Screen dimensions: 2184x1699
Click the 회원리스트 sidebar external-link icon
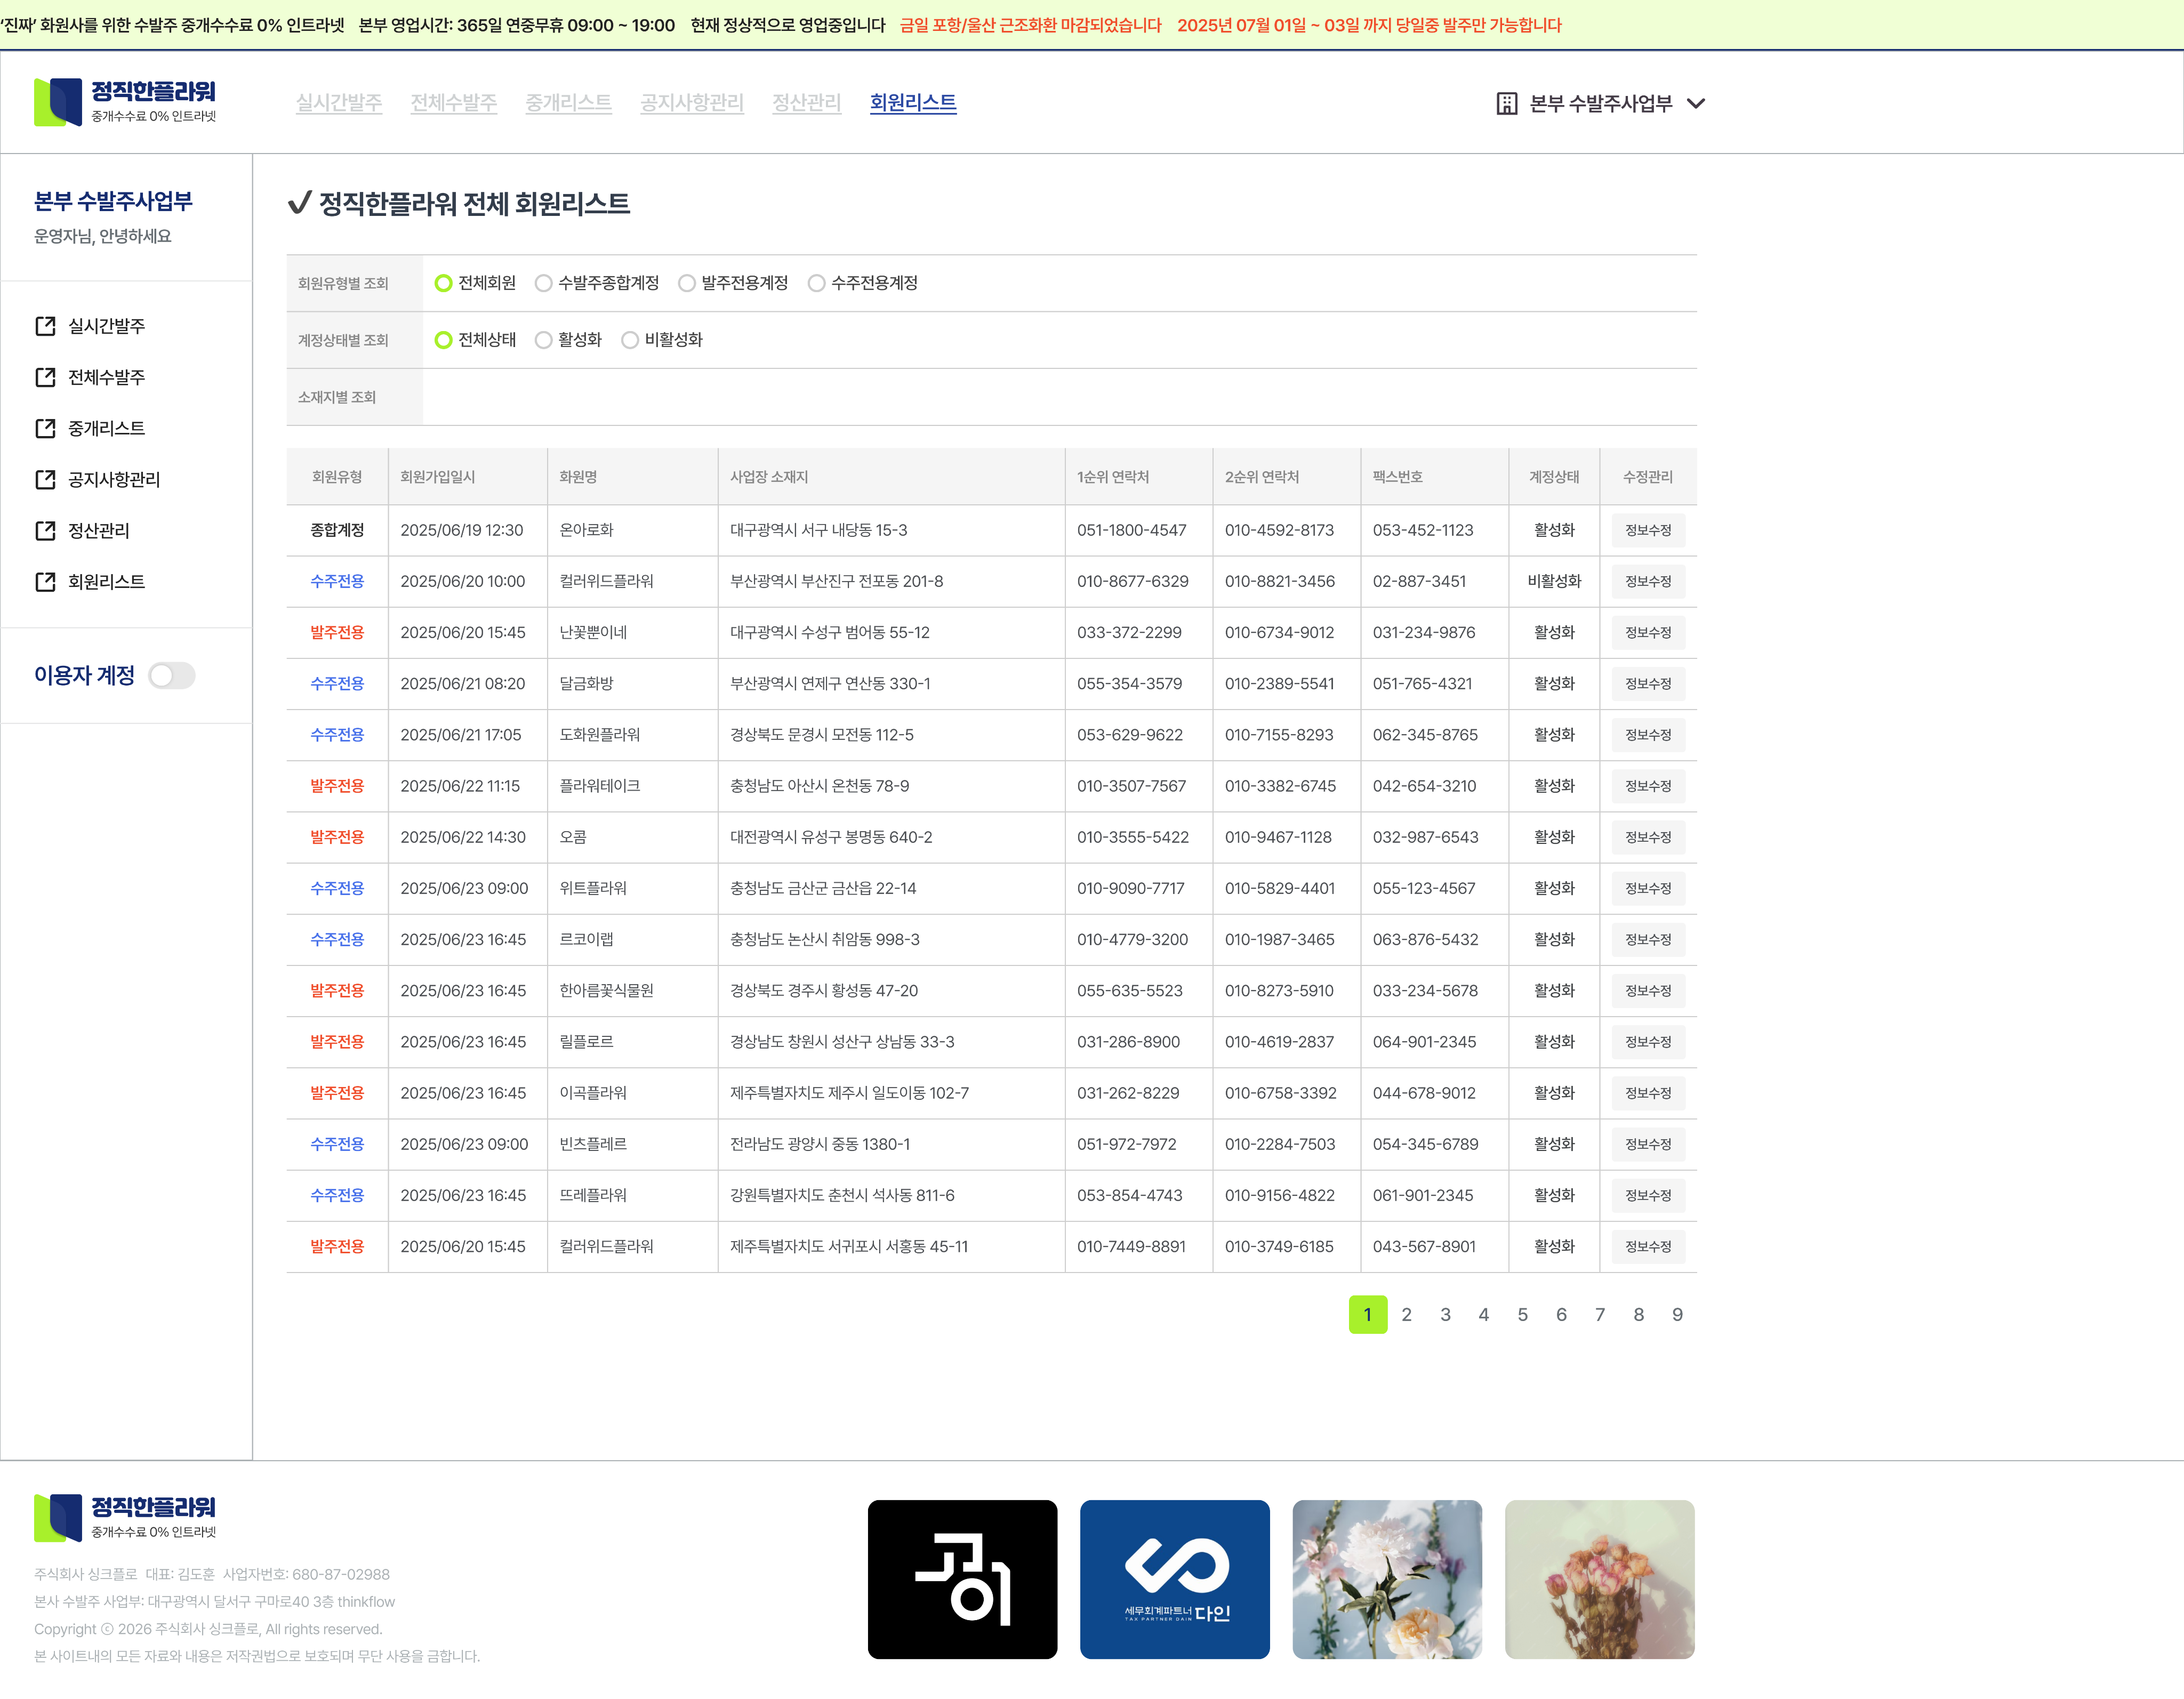(45, 581)
